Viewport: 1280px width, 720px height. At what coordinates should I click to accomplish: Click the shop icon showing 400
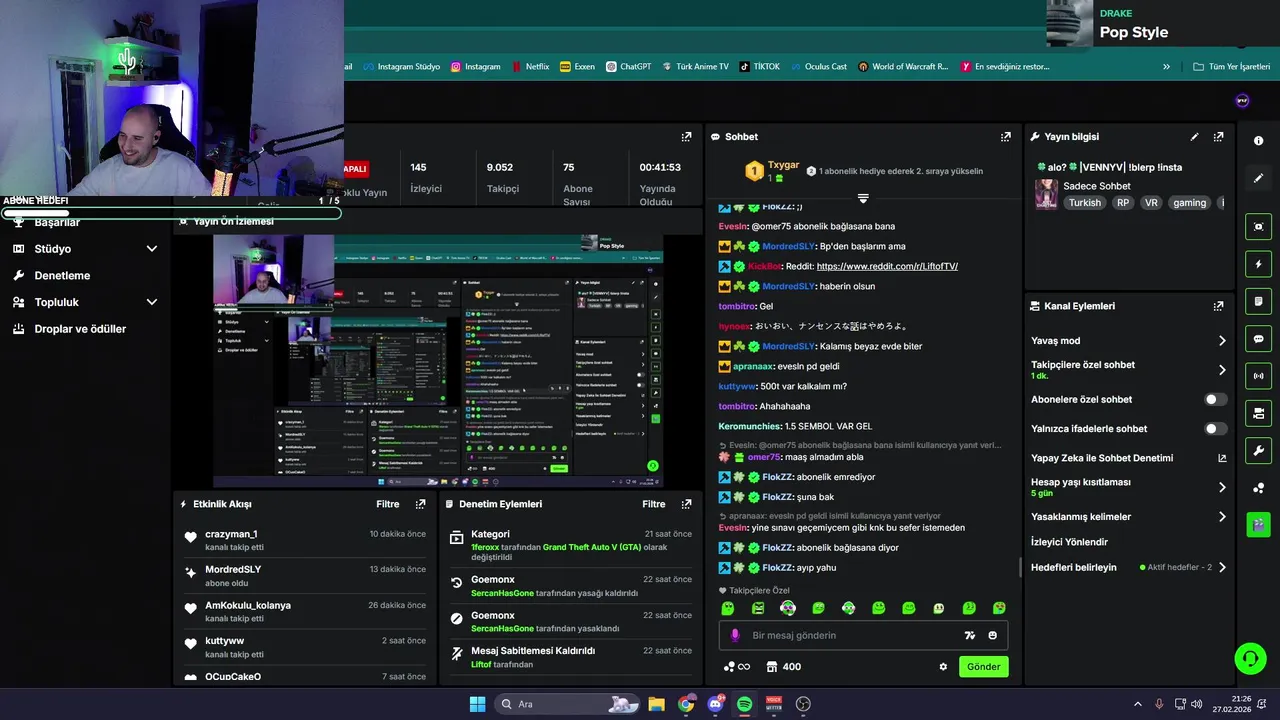(783, 667)
